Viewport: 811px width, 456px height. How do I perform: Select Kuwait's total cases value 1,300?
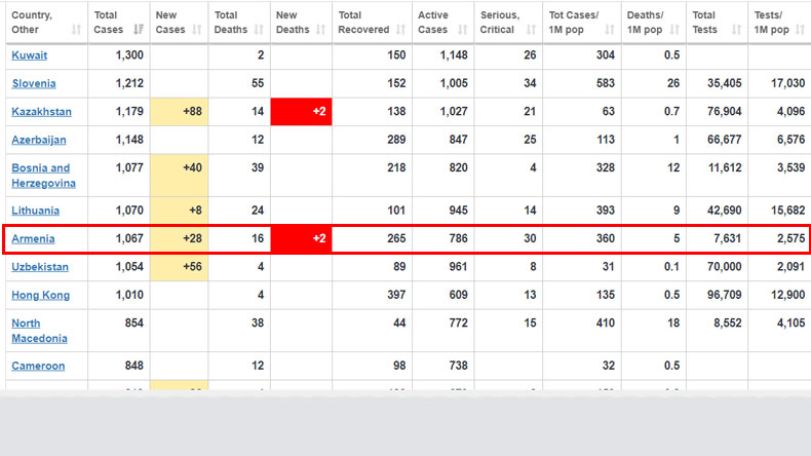[129, 55]
